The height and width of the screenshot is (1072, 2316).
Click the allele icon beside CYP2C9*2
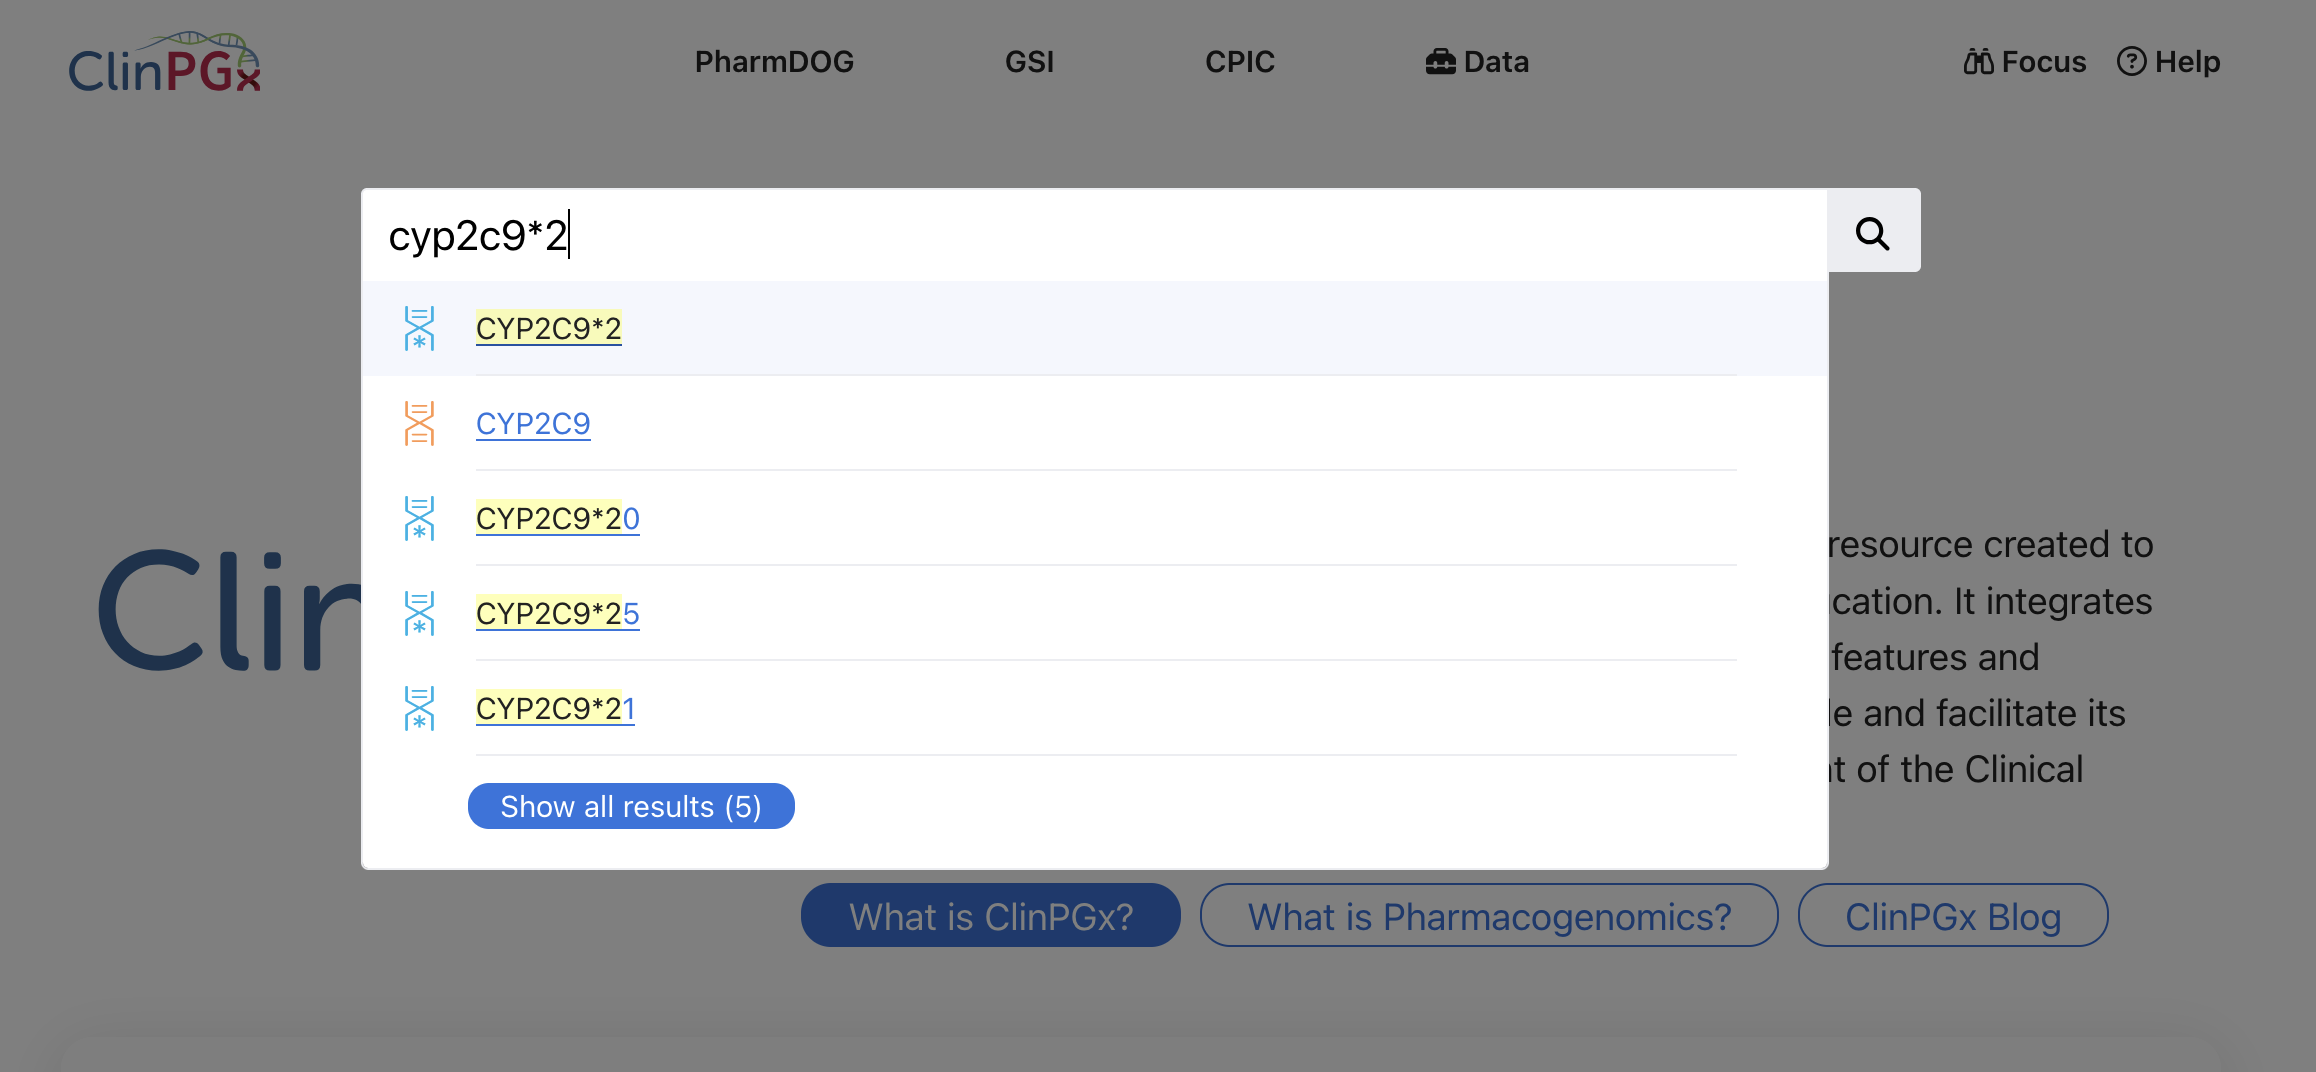419,328
